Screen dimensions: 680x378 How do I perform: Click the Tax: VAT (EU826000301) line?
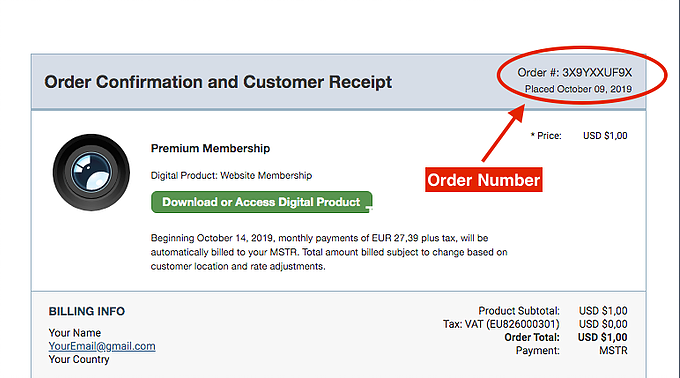point(501,324)
